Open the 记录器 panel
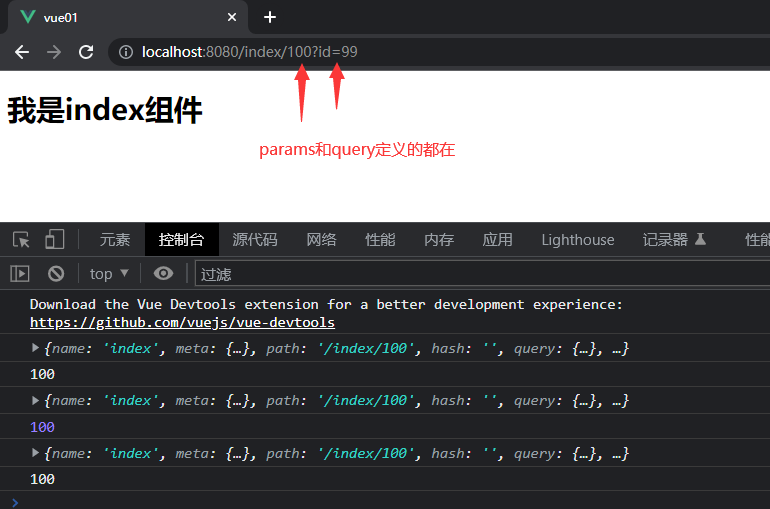770x509 pixels. [674, 240]
